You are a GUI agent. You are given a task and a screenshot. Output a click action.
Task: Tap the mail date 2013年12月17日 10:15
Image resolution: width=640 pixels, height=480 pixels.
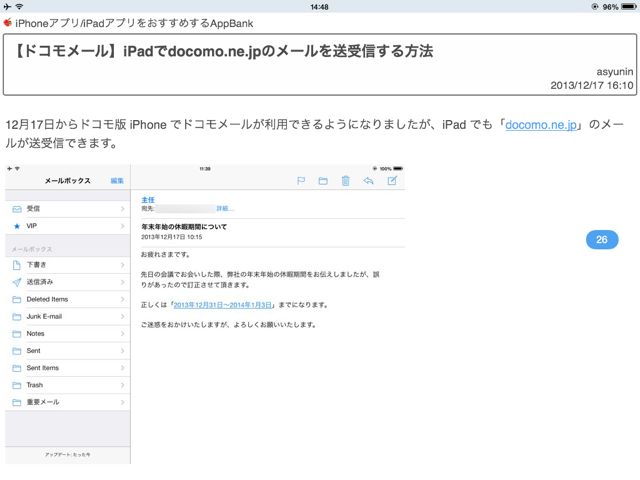(x=171, y=237)
